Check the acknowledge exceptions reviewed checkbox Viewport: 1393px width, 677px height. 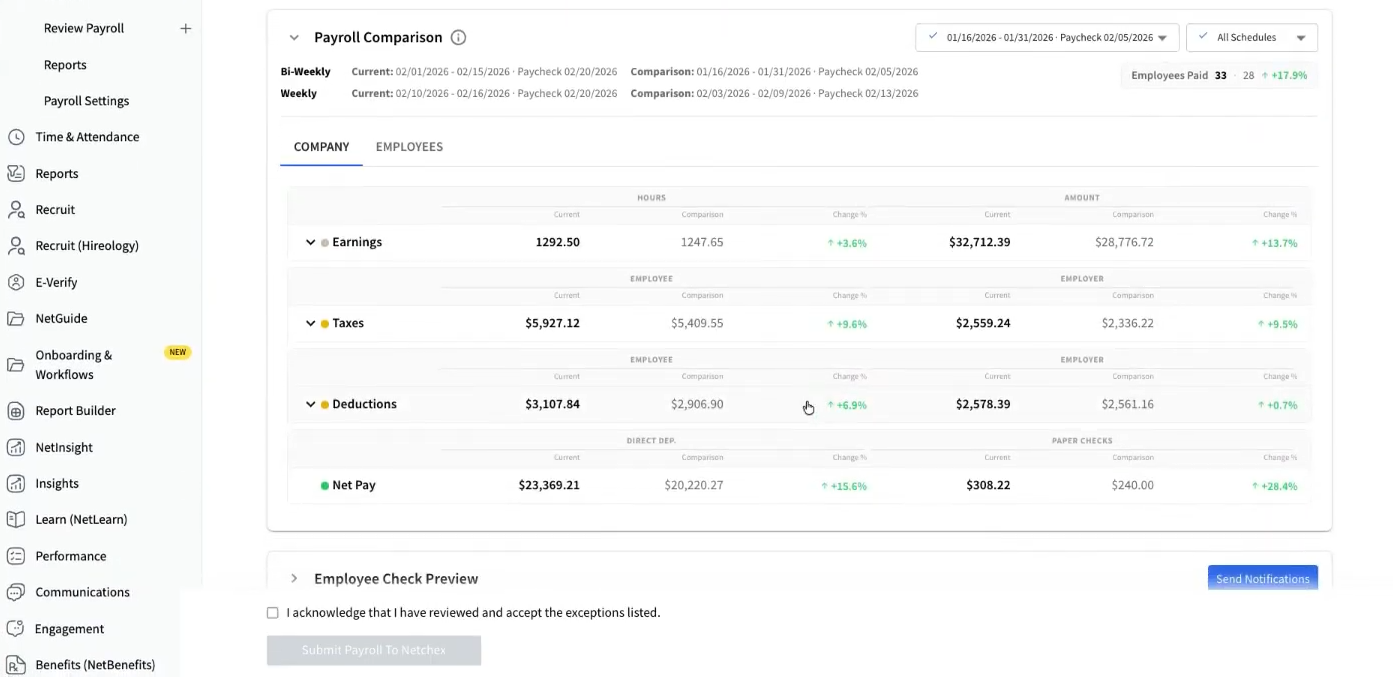[x=273, y=613]
